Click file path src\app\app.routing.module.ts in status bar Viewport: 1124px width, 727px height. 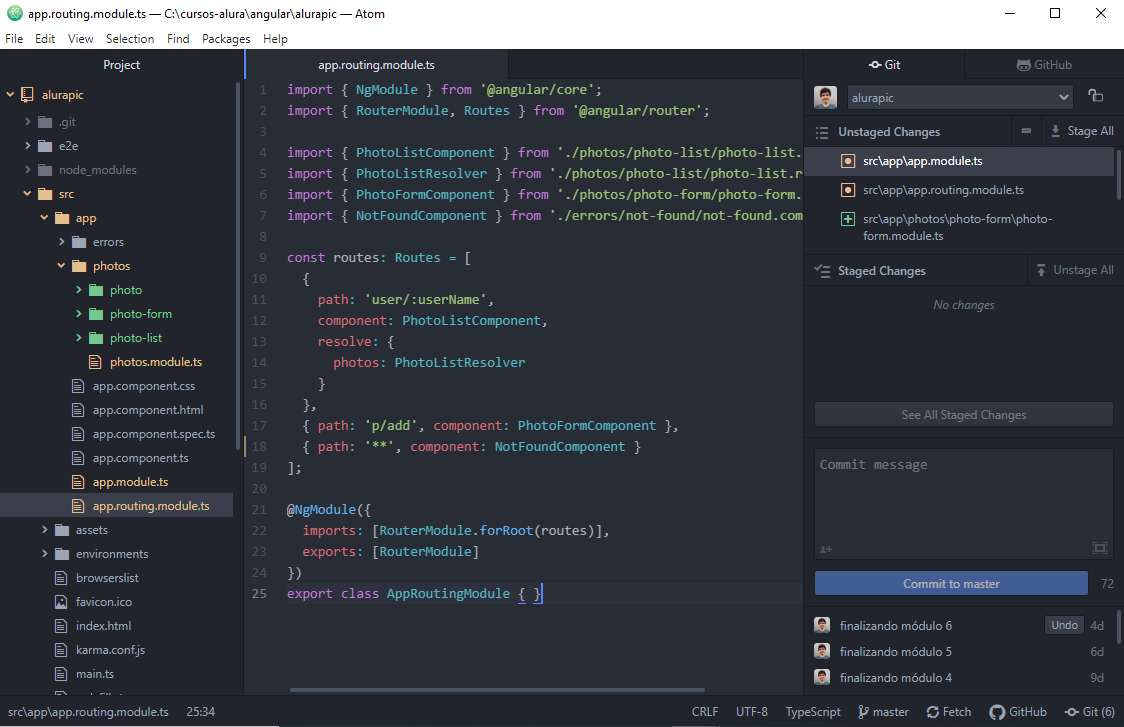(x=88, y=711)
